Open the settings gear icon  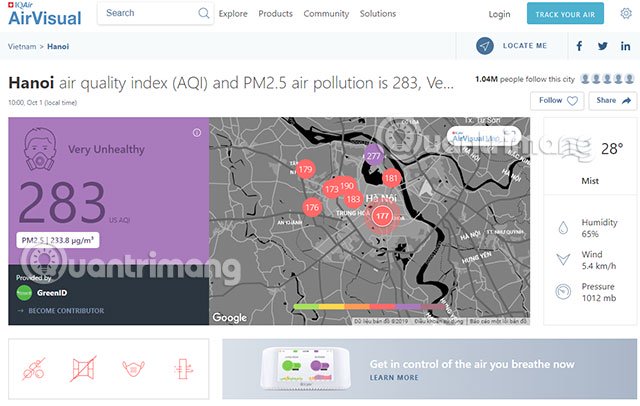pos(626,13)
